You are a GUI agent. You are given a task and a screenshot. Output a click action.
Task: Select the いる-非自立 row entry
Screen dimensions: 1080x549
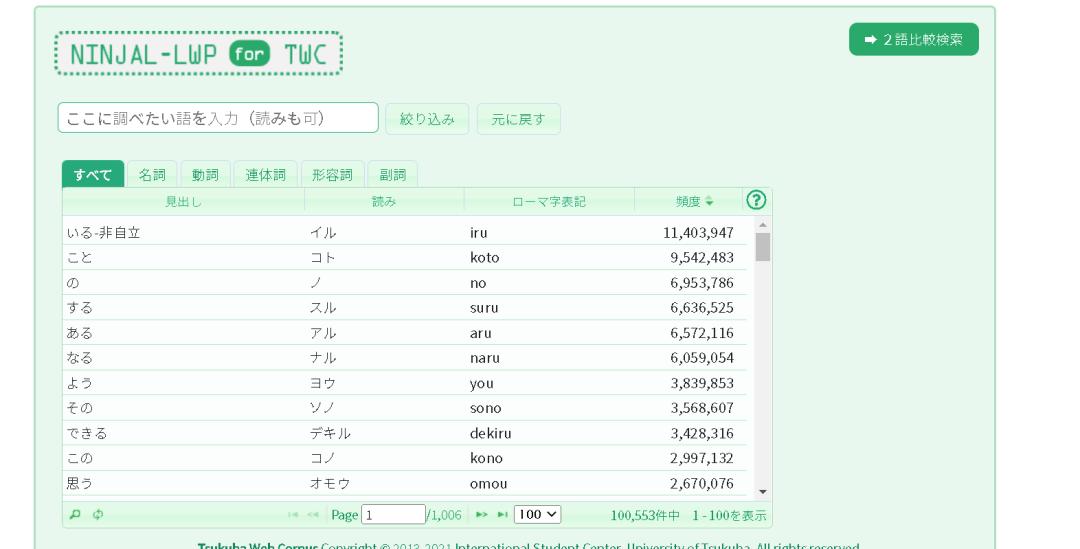103,233
